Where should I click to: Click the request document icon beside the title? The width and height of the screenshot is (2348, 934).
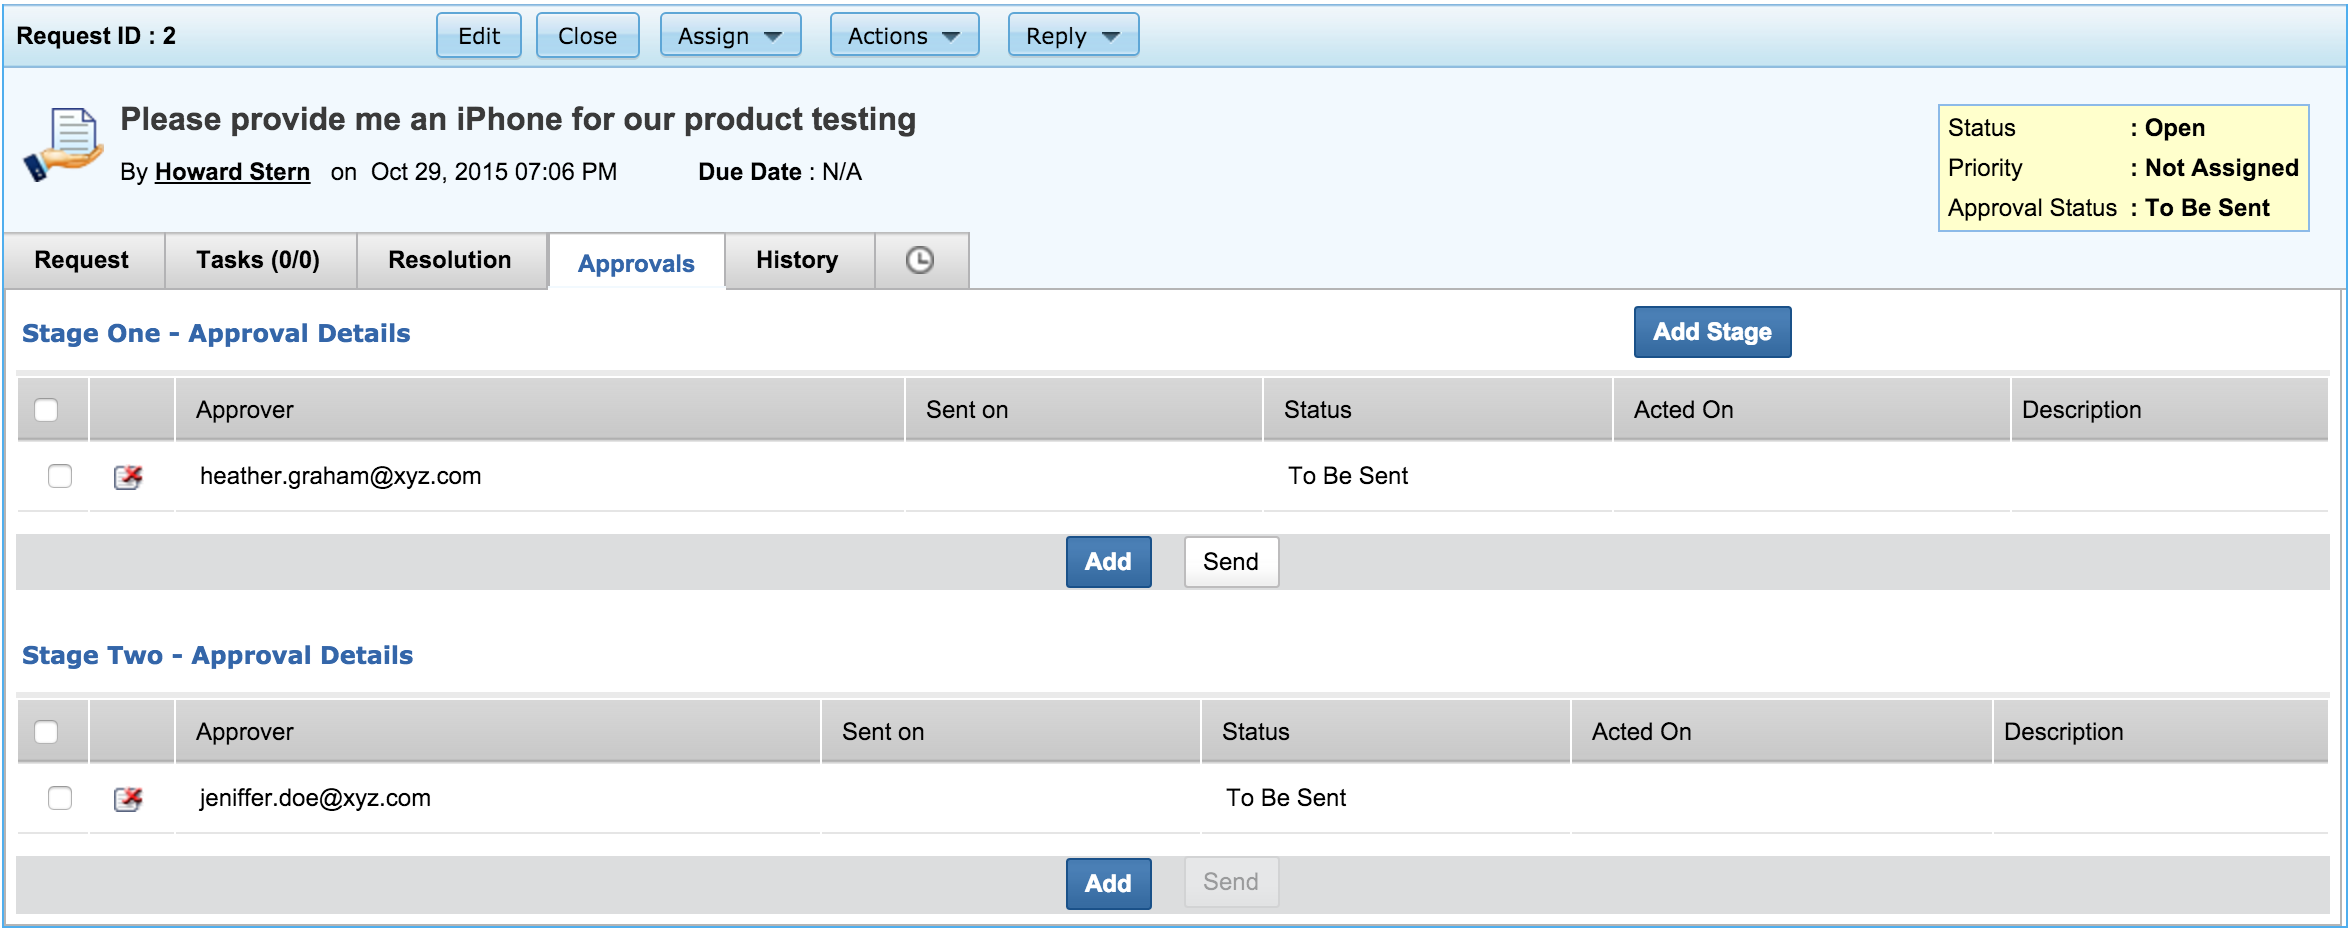(x=66, y=145)
